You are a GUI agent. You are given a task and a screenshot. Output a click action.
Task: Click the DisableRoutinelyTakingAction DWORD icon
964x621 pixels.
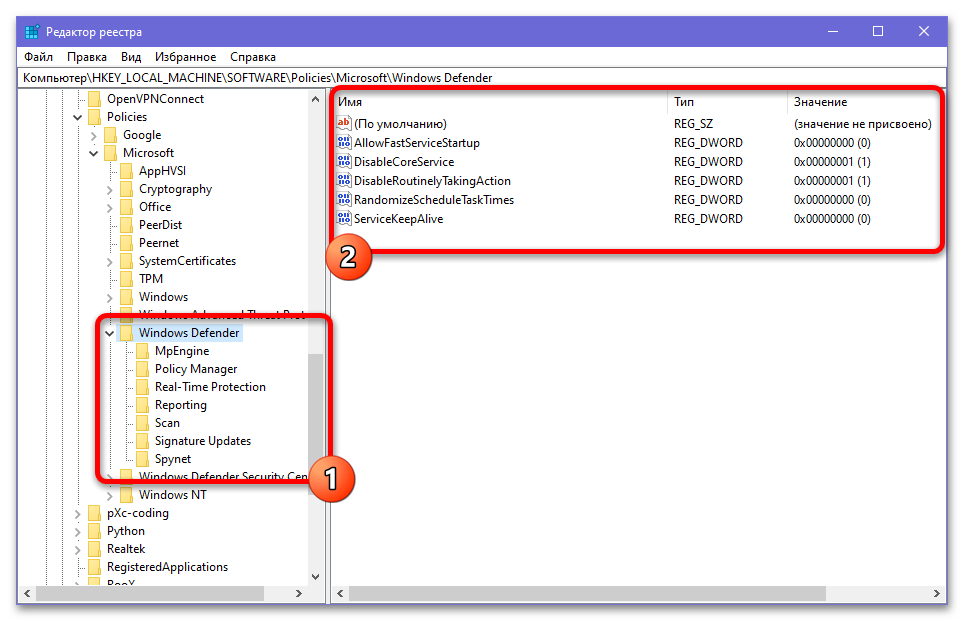pos(344,181)
